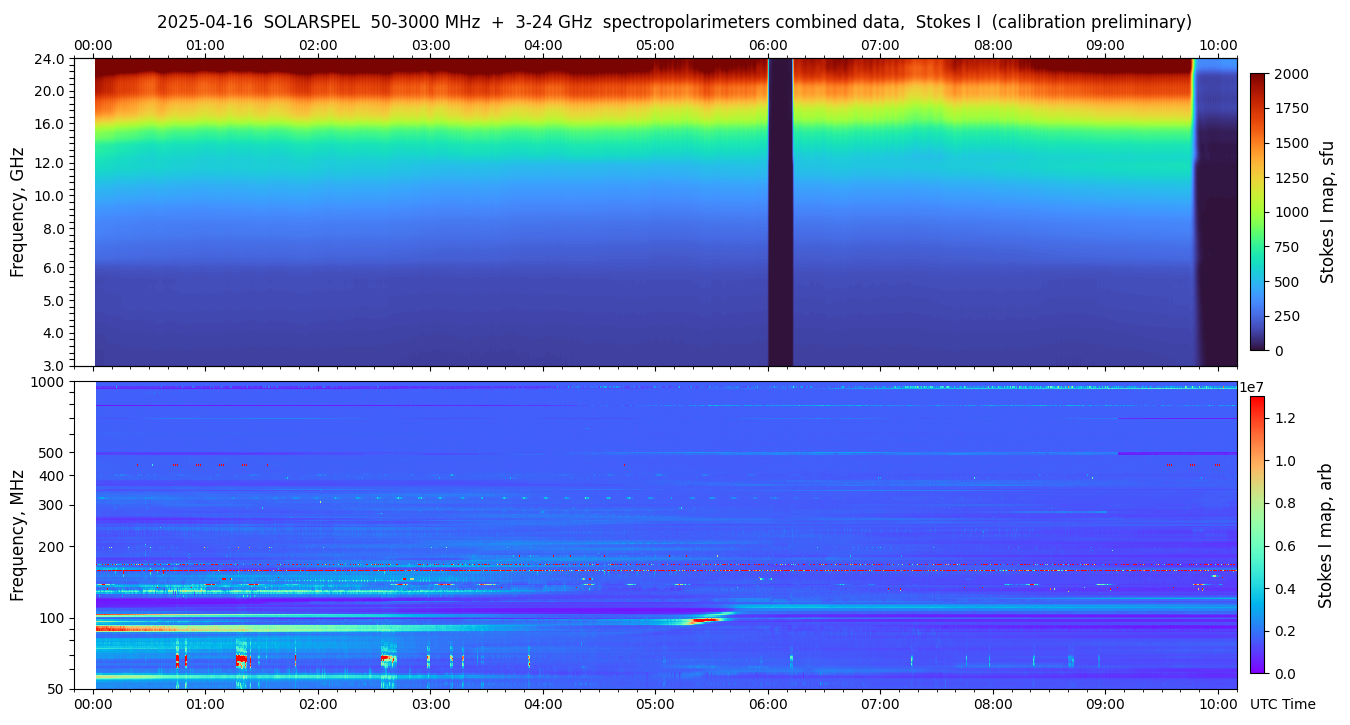Click the 'Frequency, MHz' axis label
Screen dimensions: 1350x725
coord(17,535)
